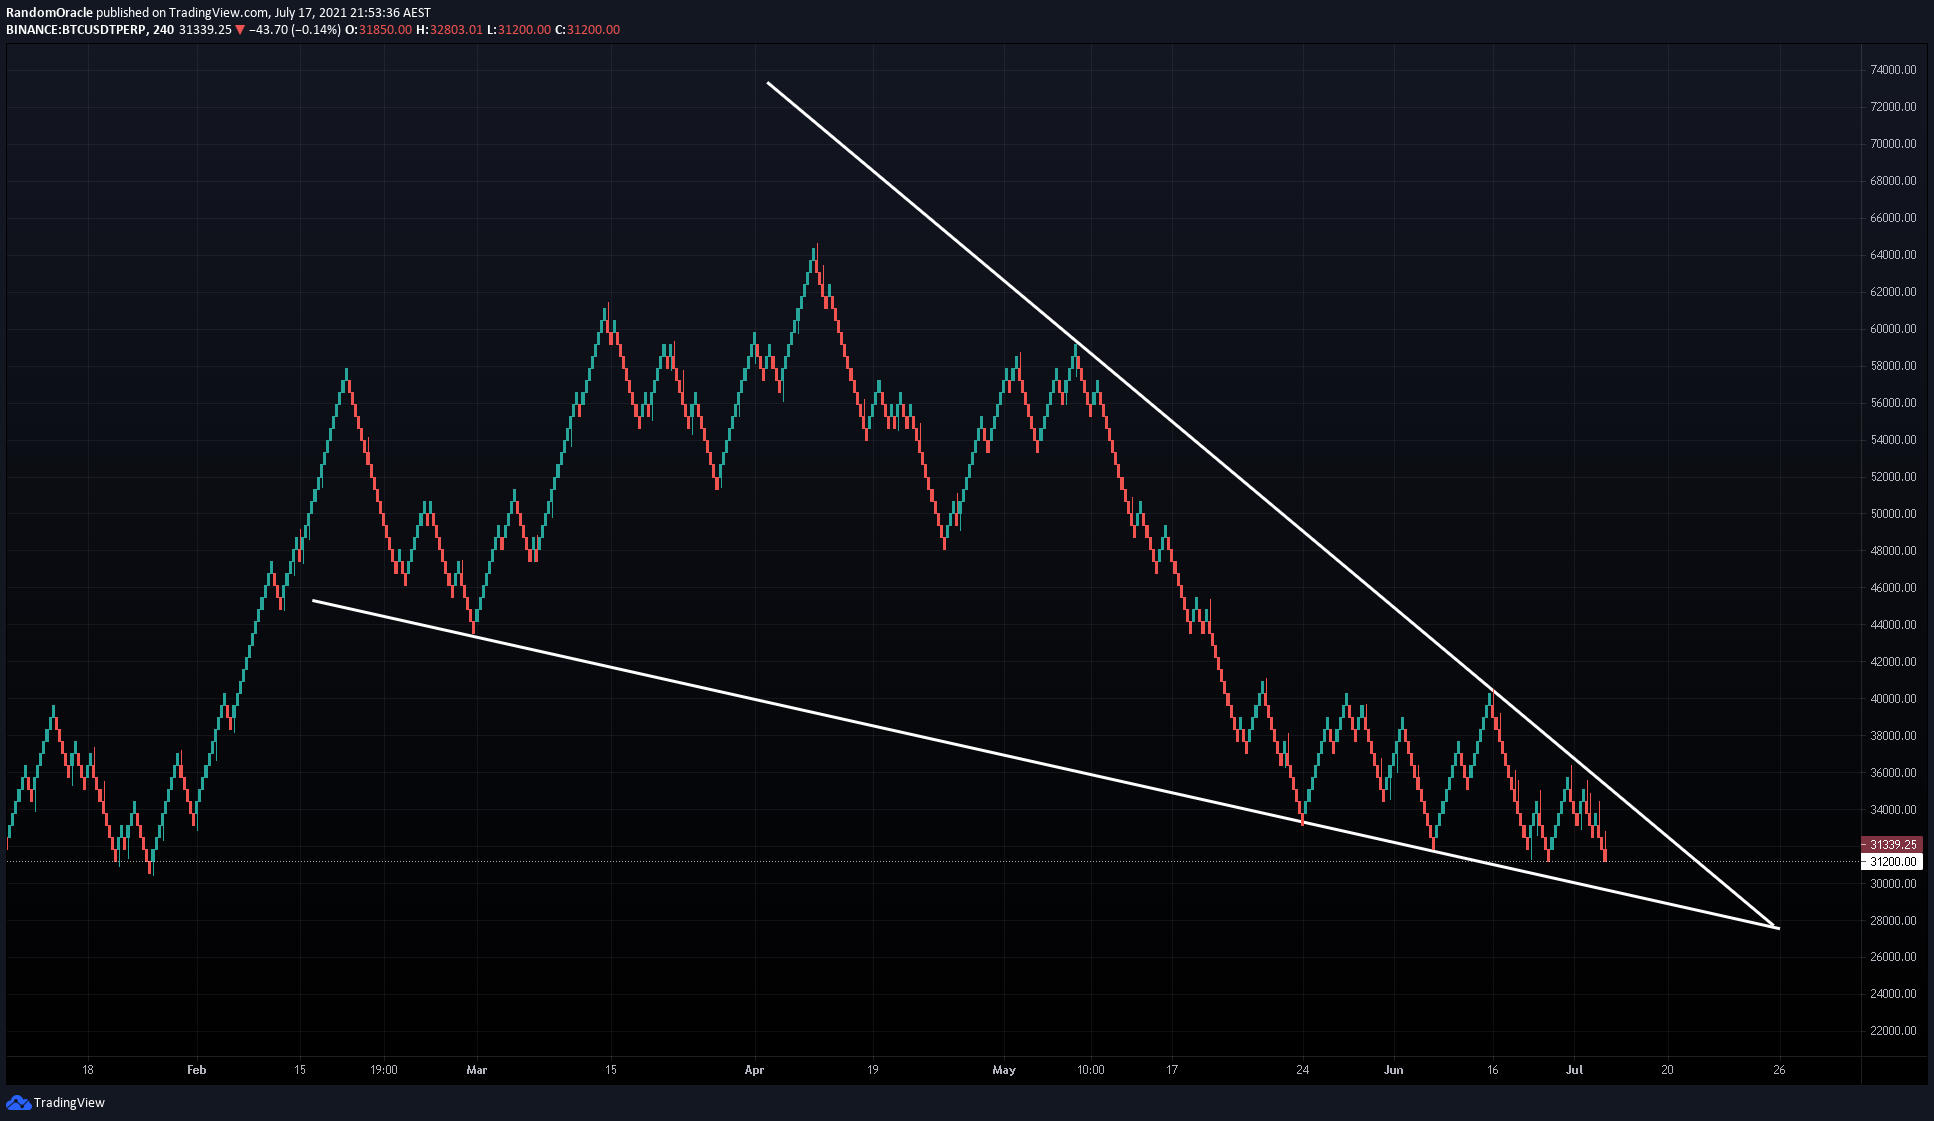Click the −43.70 (−0.14%) change value
Screen dimensions: 1934x1121
pyautogui.click(x=294, y=30)
